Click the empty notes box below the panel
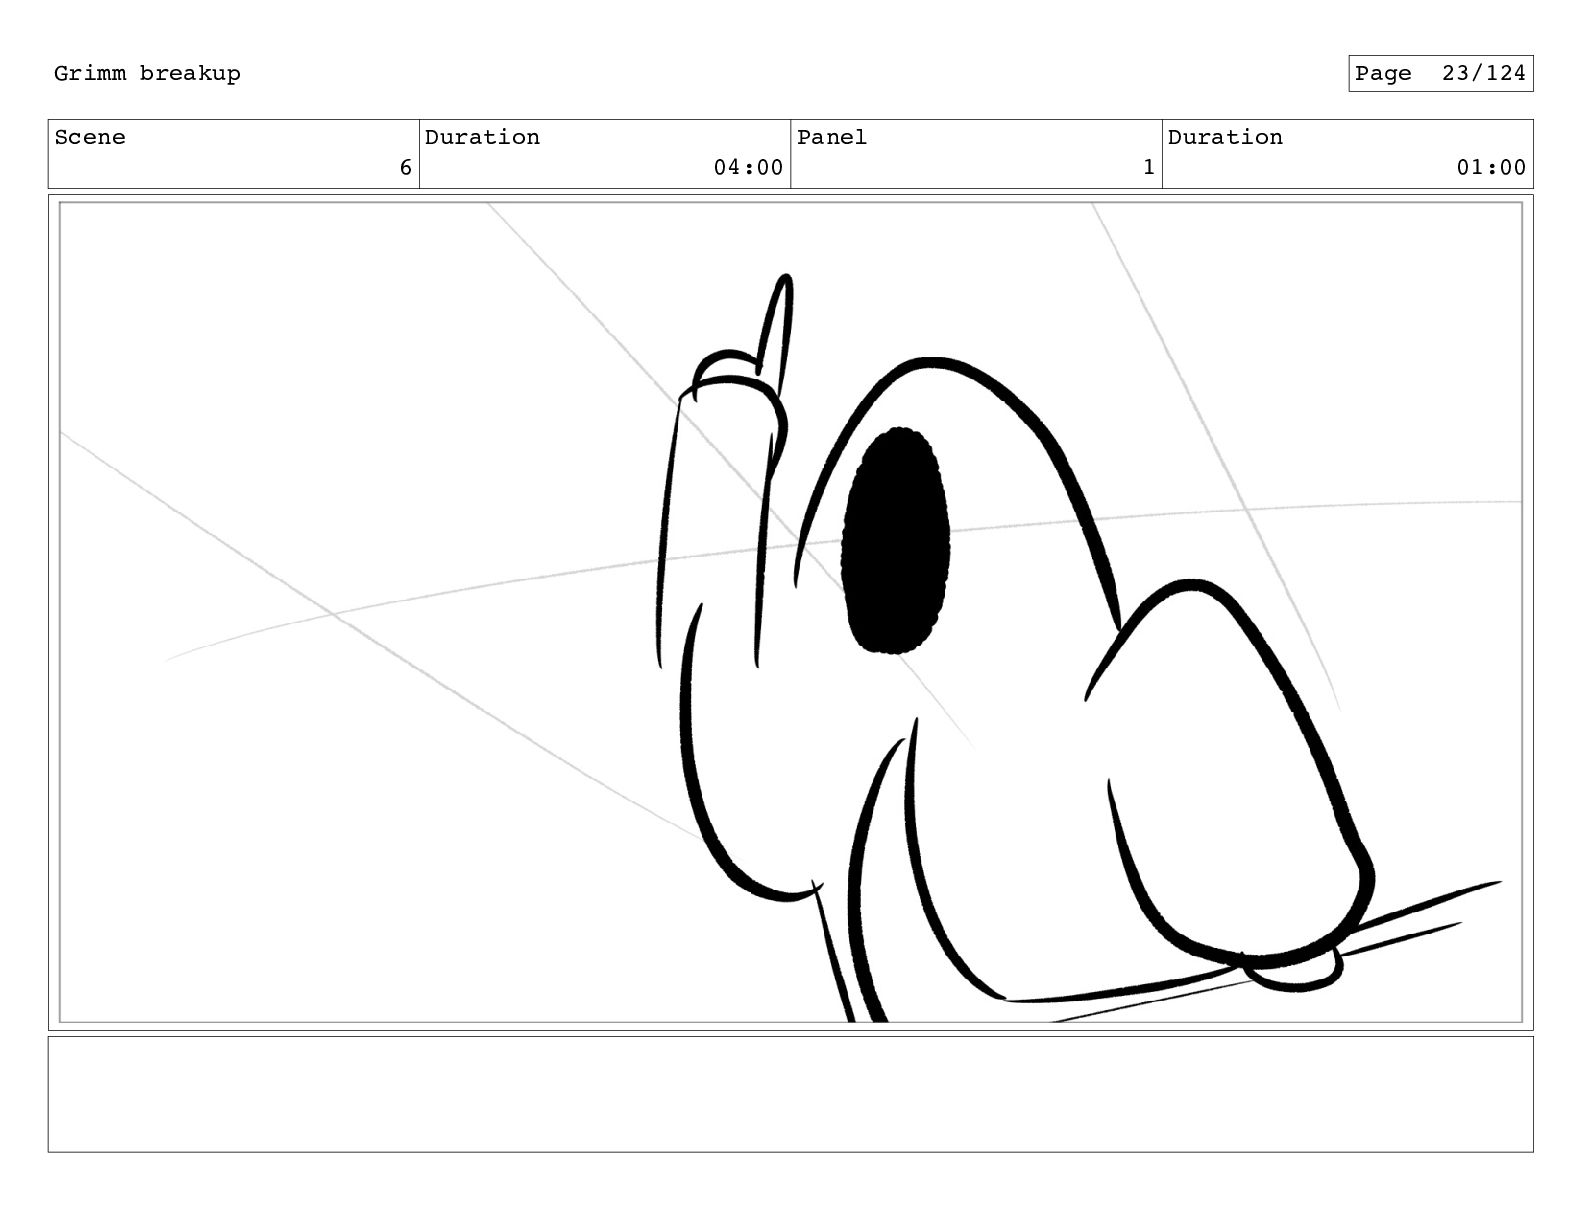The width and height of the screenshot is (1584, 1224). point(790,1094)
